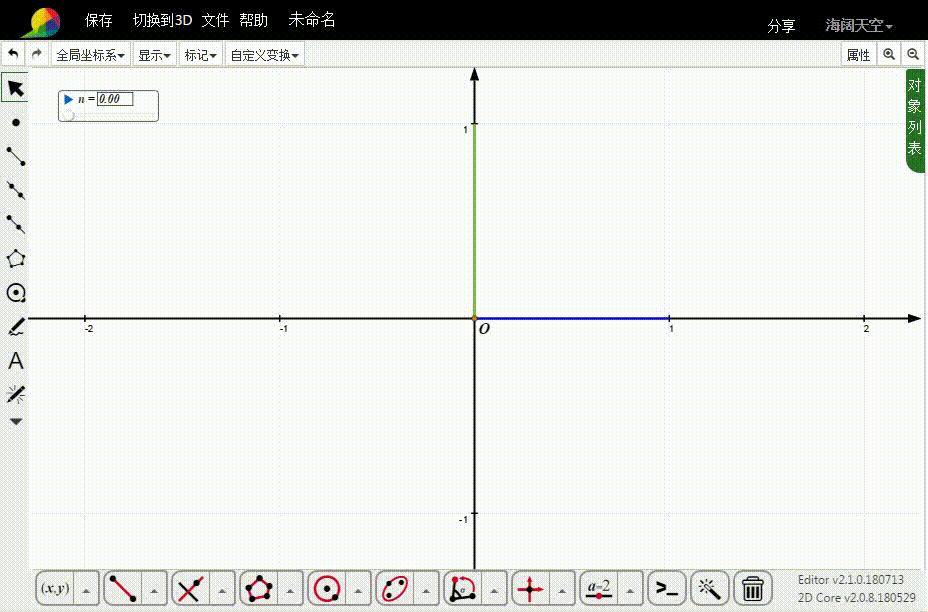The width and height of the screenshot is (928, 612).
Task: Expand more tools arrow in left toolbar
Action: coord(16,421)
